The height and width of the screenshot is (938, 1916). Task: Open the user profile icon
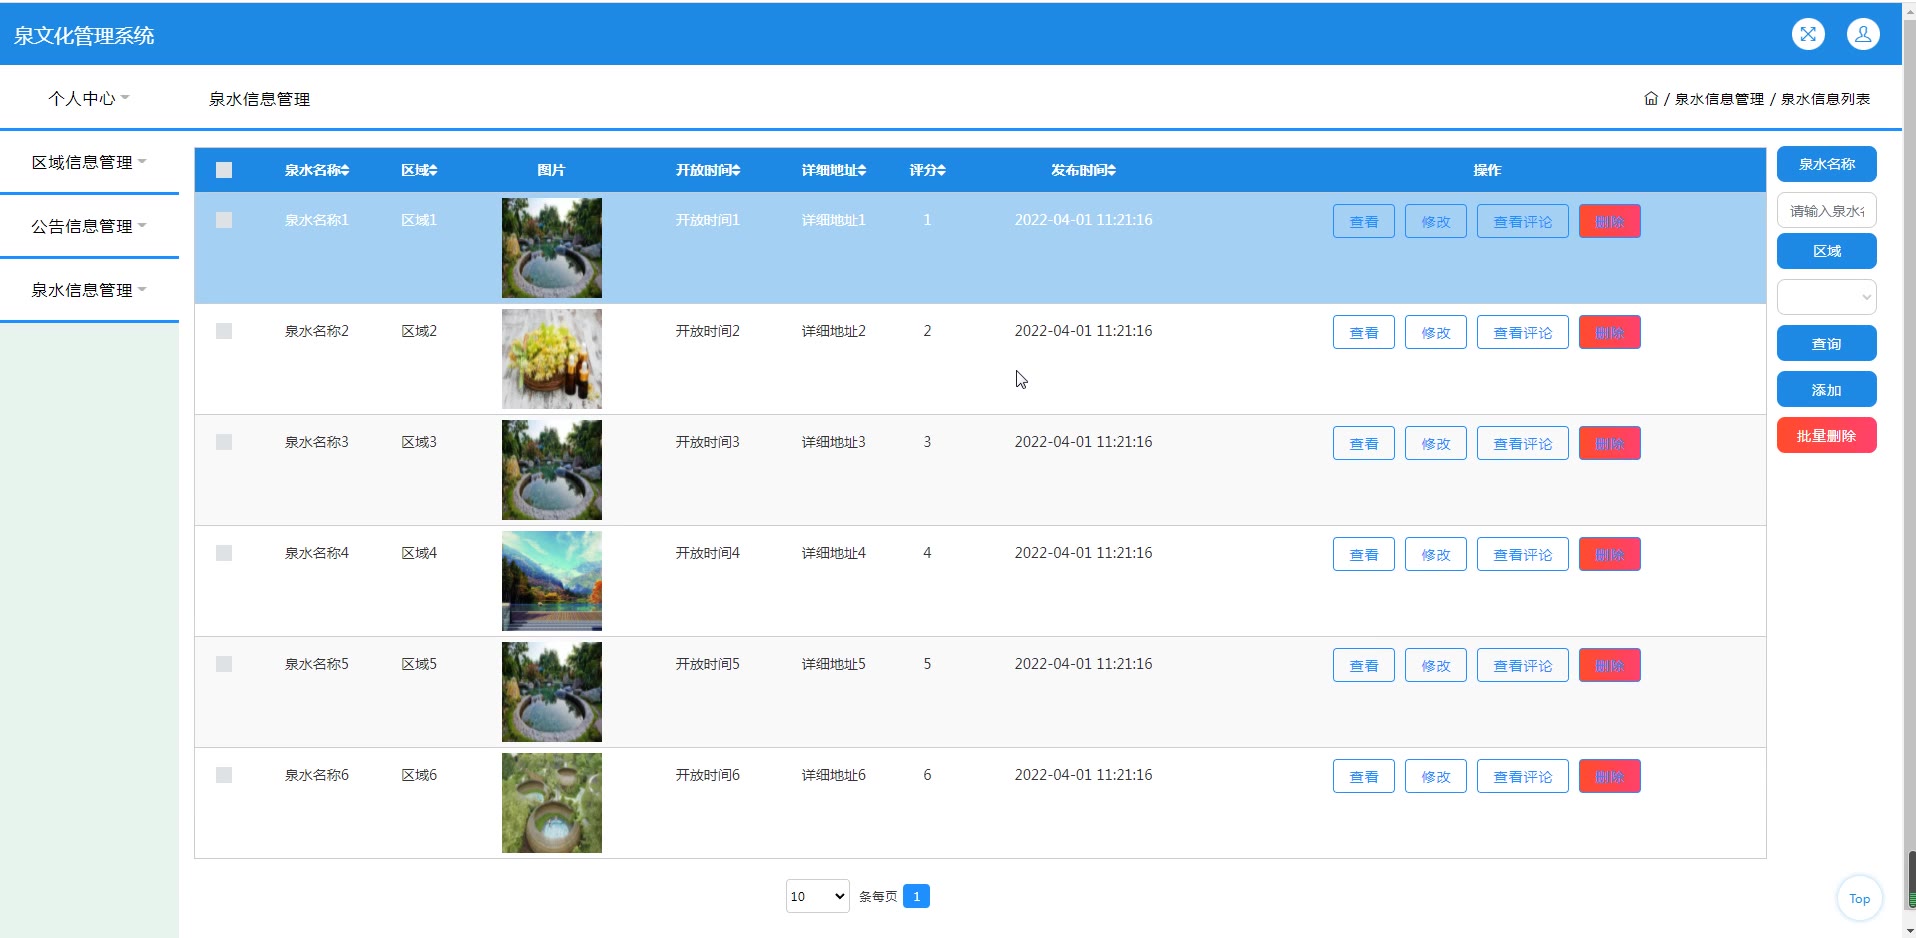point(1862,34)
